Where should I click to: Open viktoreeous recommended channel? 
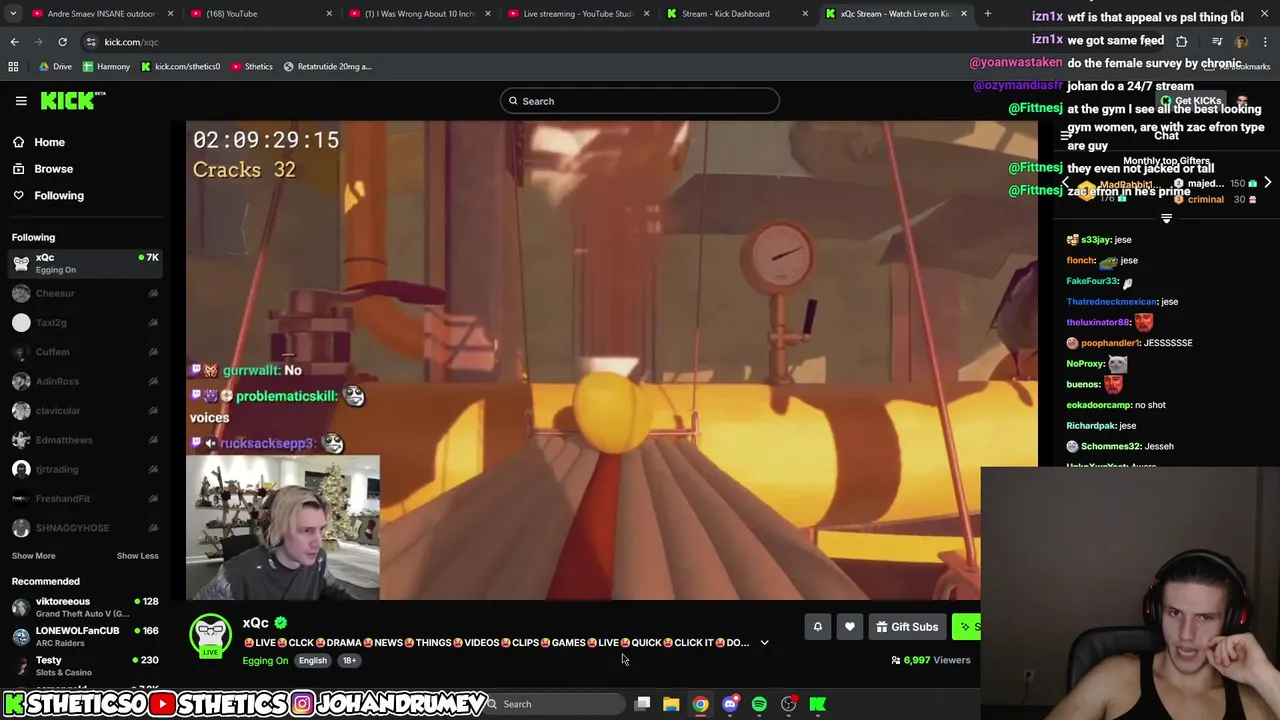pos(85,607)
